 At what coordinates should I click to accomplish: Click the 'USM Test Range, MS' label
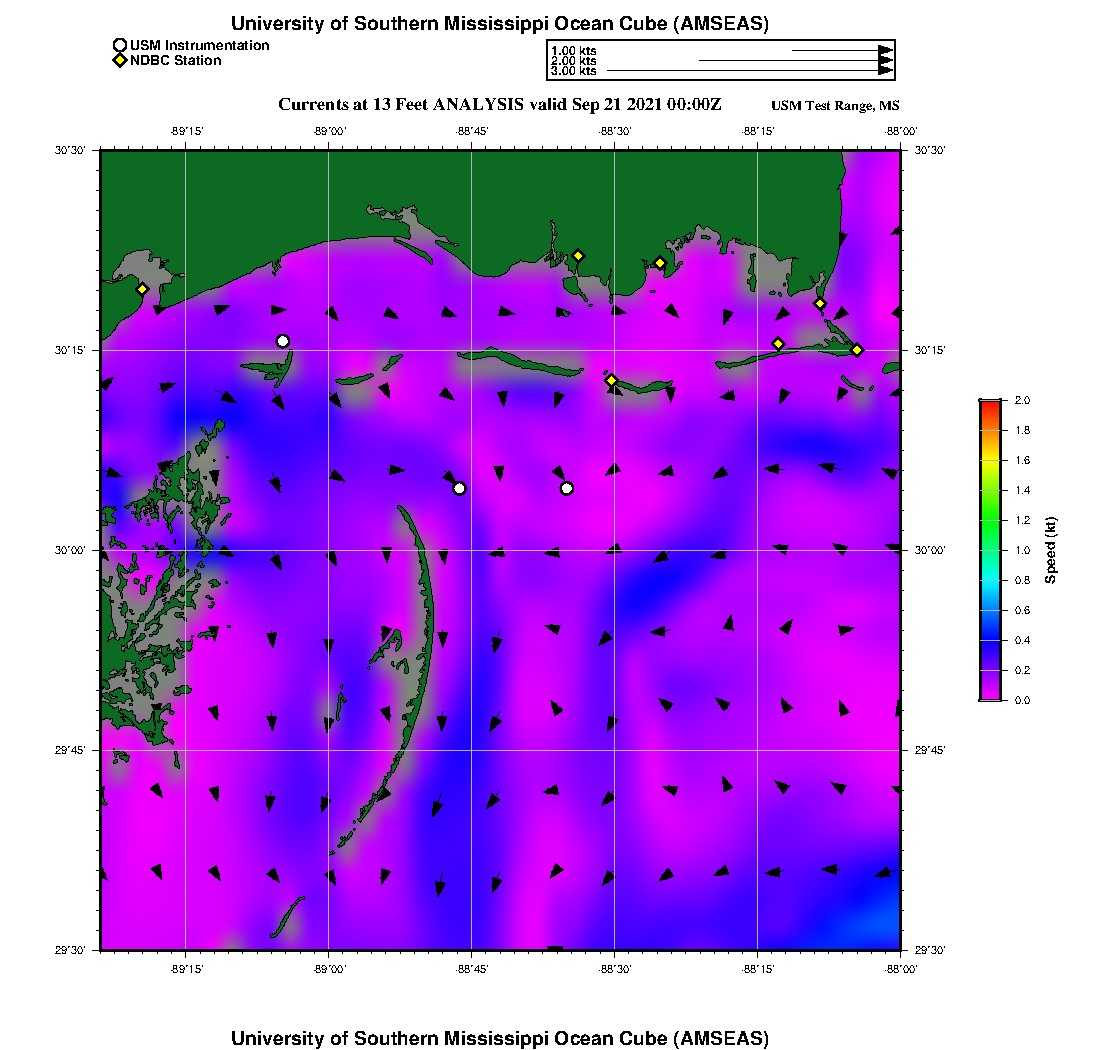click(x=835, y=106)
